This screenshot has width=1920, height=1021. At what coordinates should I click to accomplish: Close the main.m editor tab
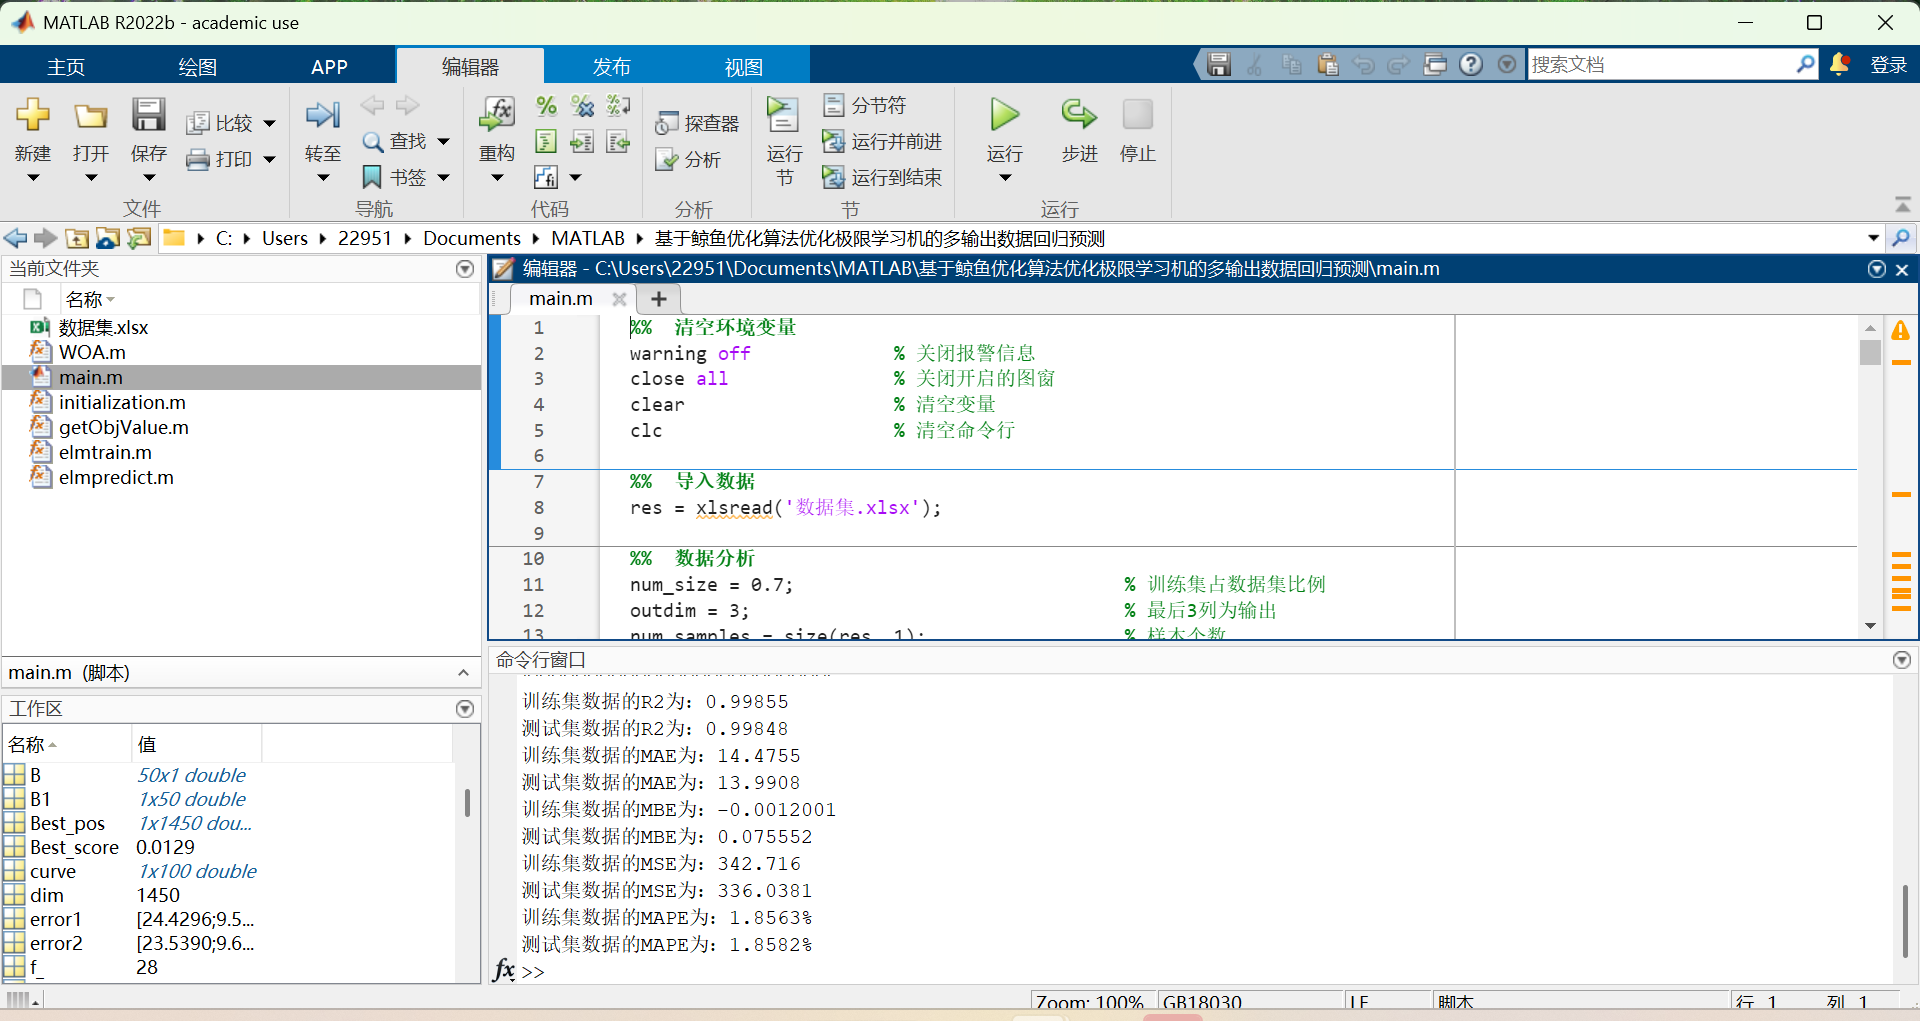pyautogui.click(x=619, y=299)
